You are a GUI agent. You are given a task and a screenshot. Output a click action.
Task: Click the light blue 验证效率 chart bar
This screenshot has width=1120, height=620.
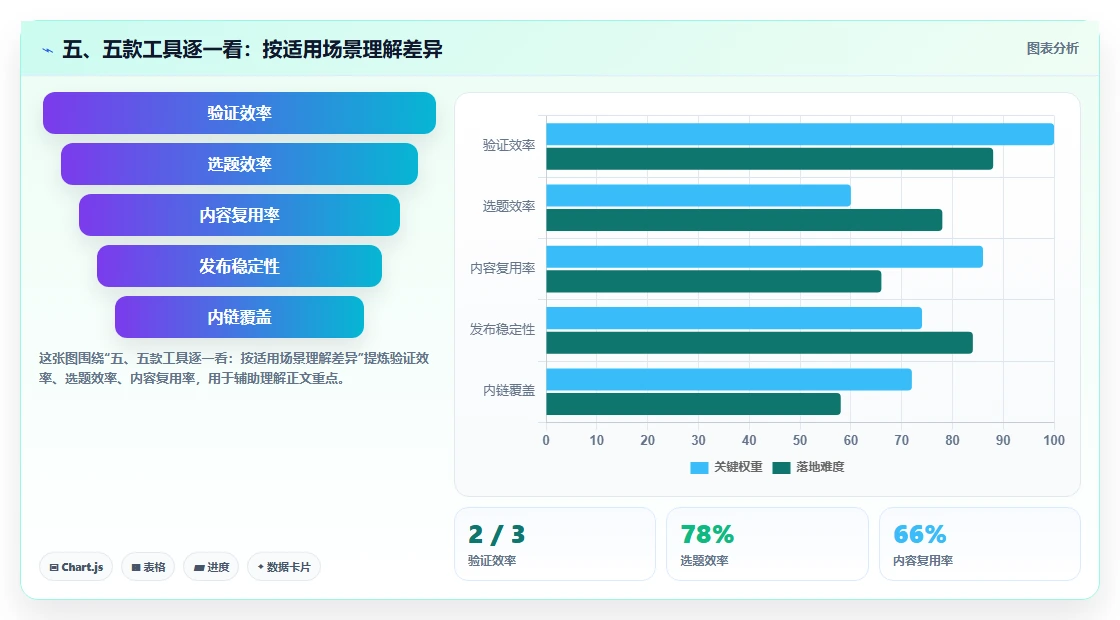[x=800, y=134]
